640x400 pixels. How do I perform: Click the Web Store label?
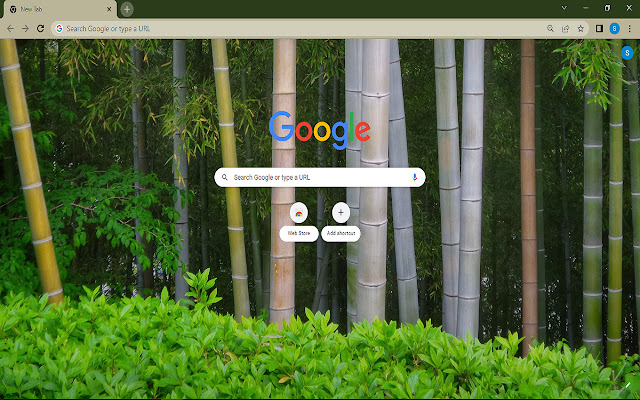point(299,233)
